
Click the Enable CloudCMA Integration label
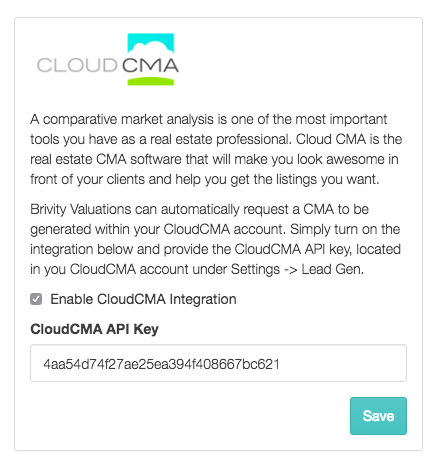click(143, 299)
